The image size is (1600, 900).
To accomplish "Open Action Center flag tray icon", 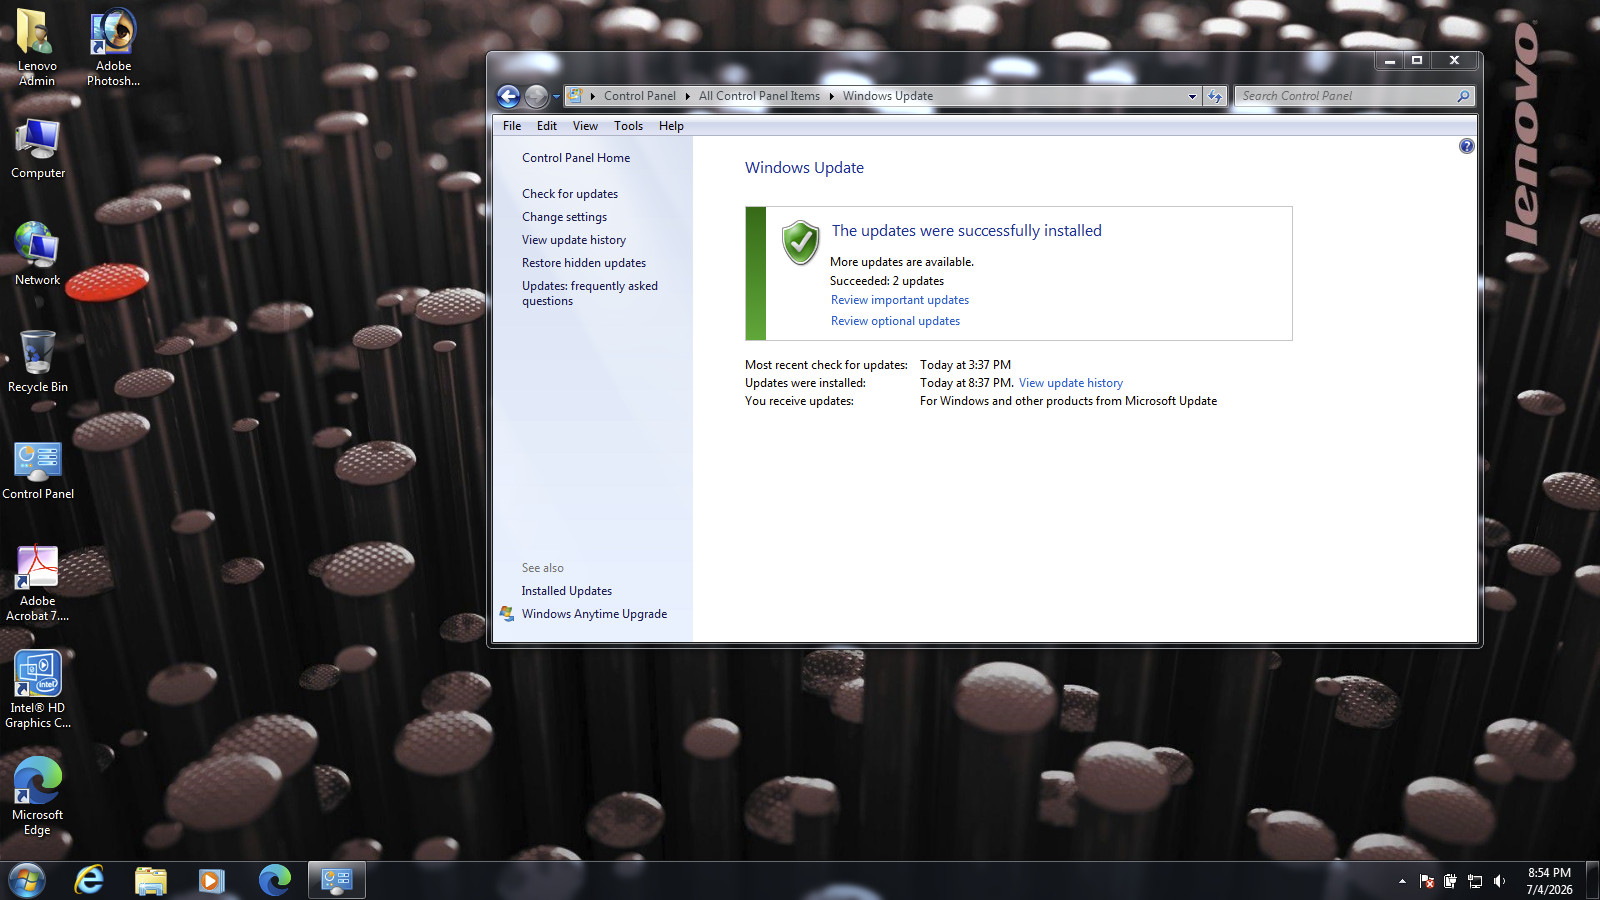I will (1427, 881).
